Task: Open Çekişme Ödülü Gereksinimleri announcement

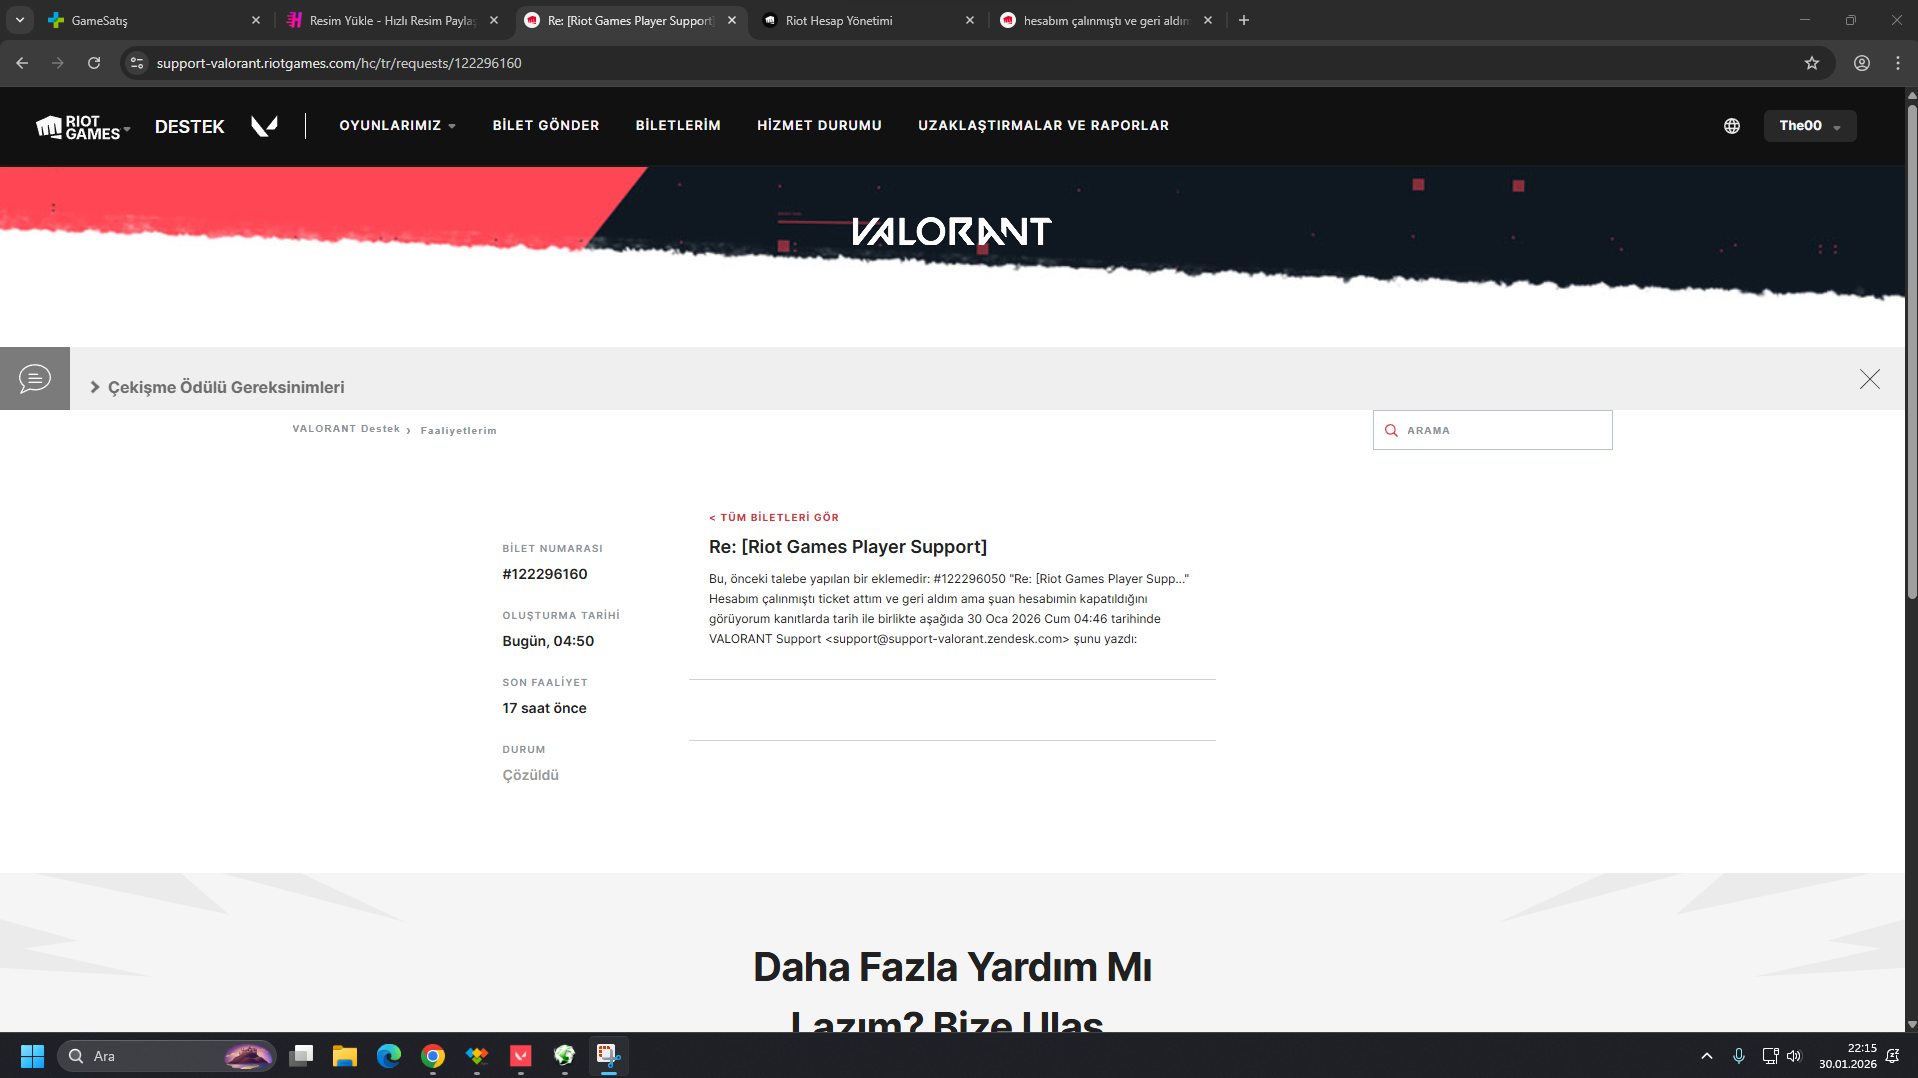Action: [x=226, y=387]
